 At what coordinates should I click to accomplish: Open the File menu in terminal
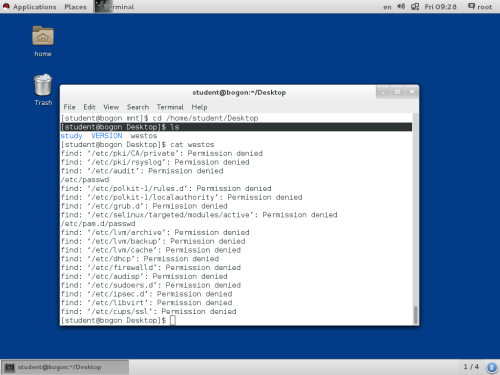tap(69, 107)
